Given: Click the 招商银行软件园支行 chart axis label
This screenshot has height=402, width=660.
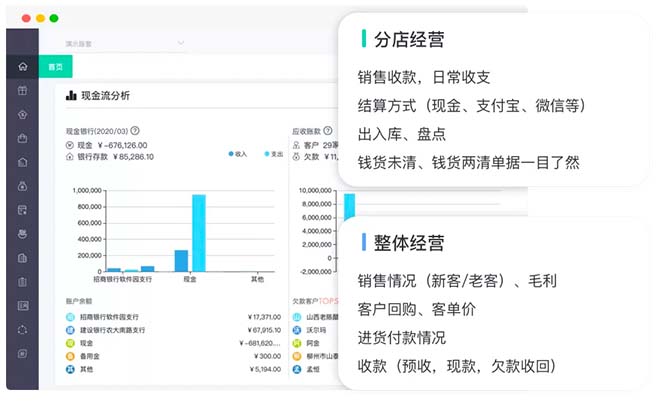Looking at the screenshot, I should click(122, 279).
